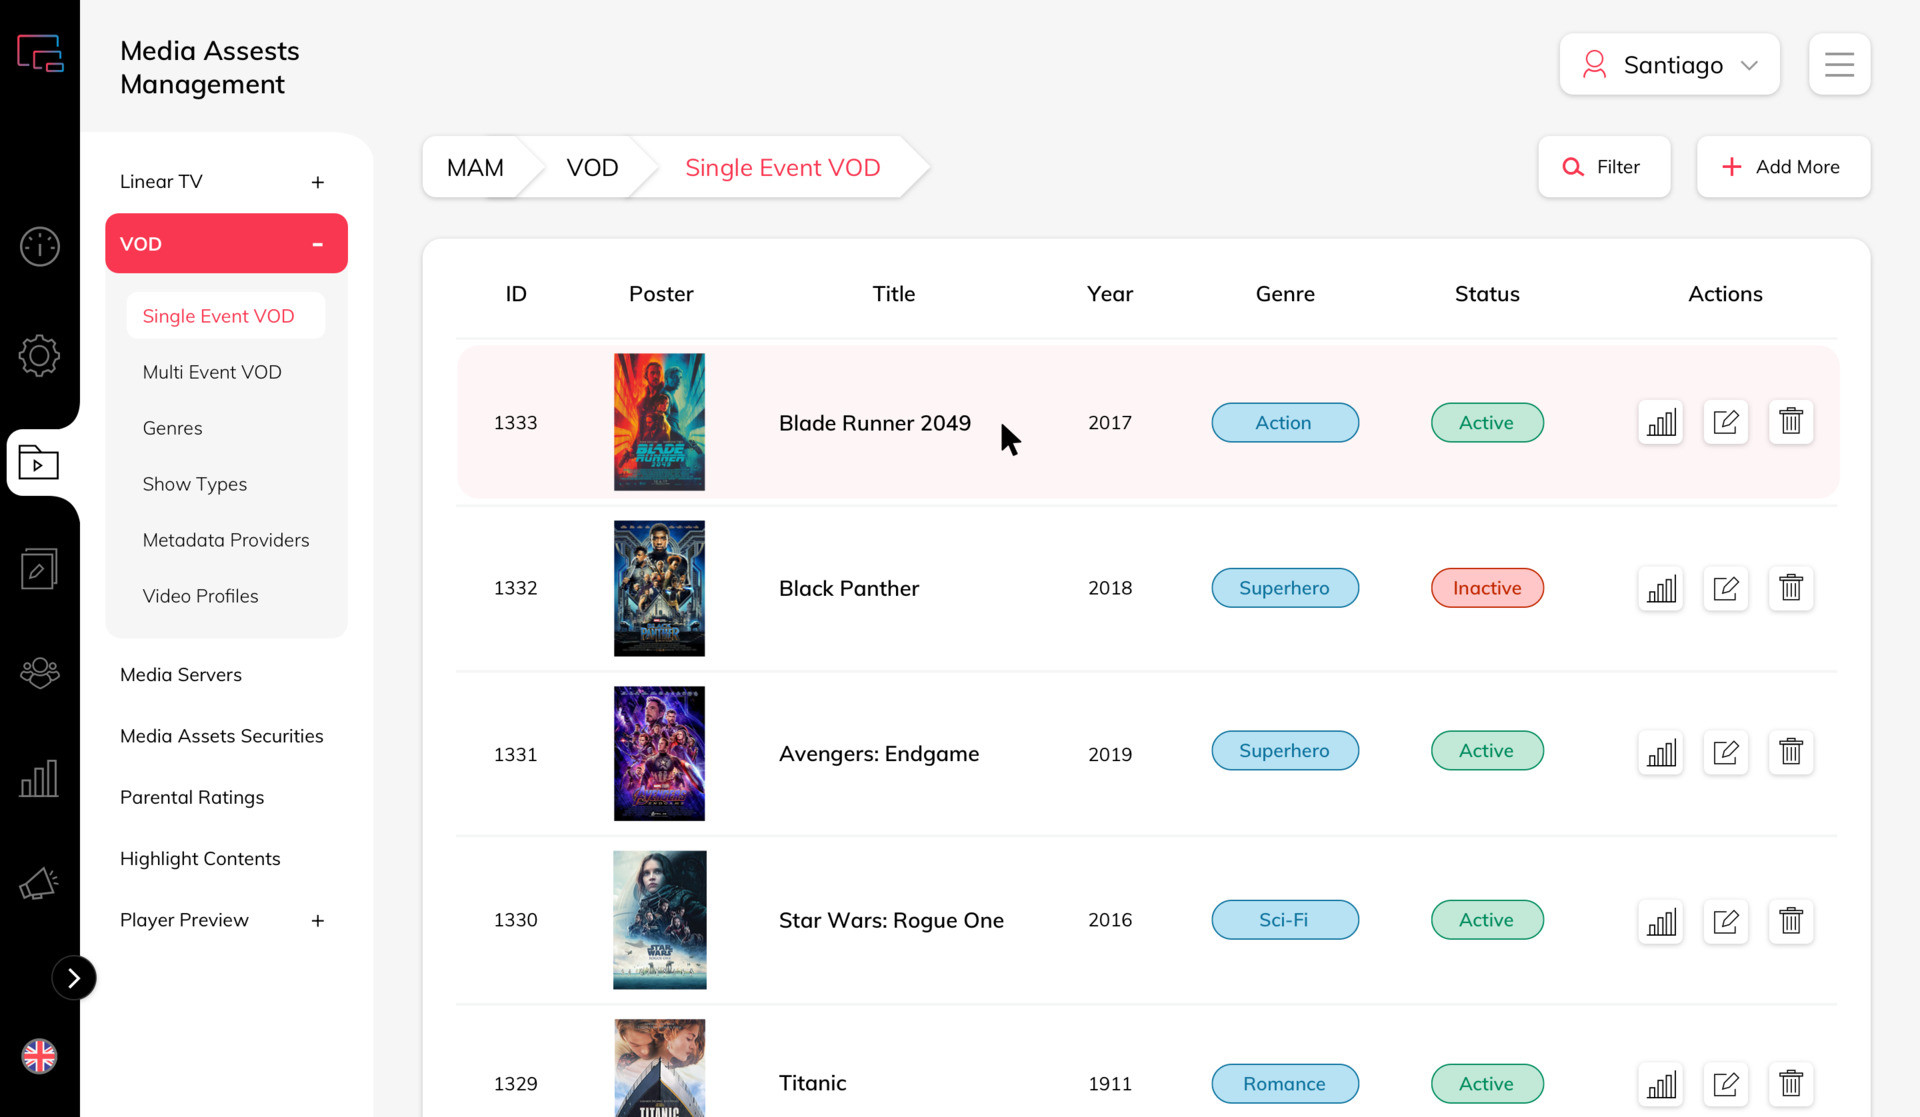Open the dashboard gauge icon in sidebar
The image size is (1920, 1117).
pyautogui.click(x=40, y=246)
